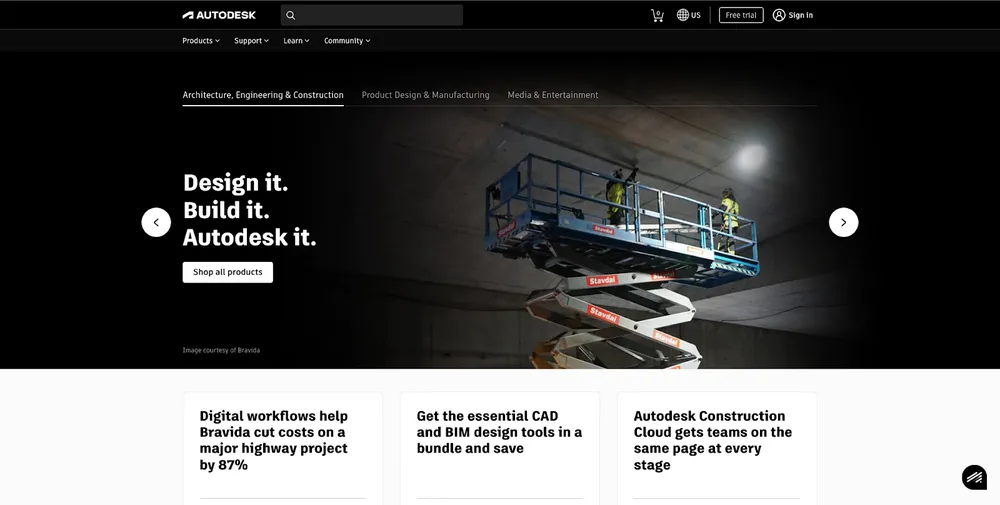Image resolution: width=1000 pixels, height=505 pixels.
Task: Click the globe region icon
Action: point(683,15)
